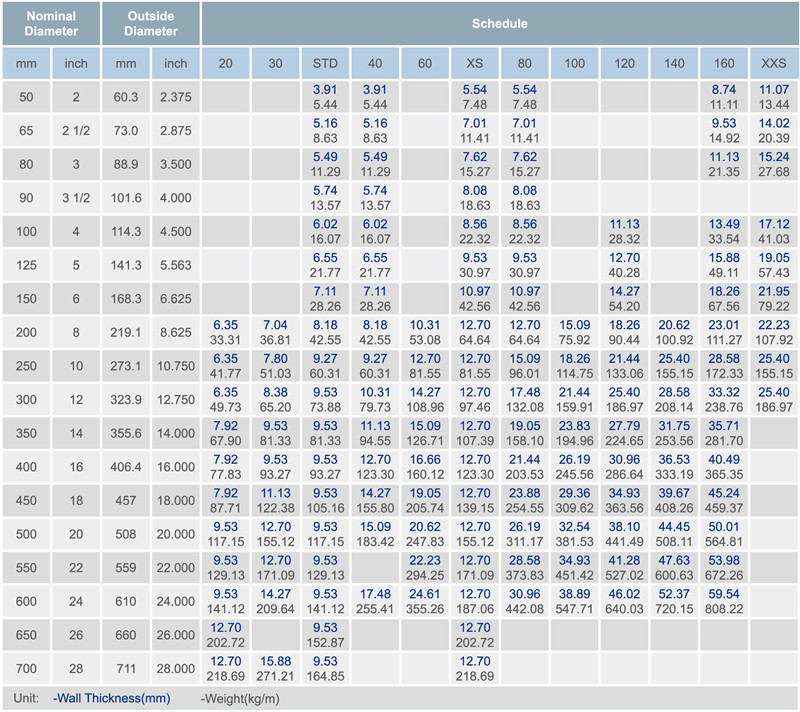The image size is (800, 712).
Task: Click the schedule 120 weight 54.20
Action: (624, 307)
